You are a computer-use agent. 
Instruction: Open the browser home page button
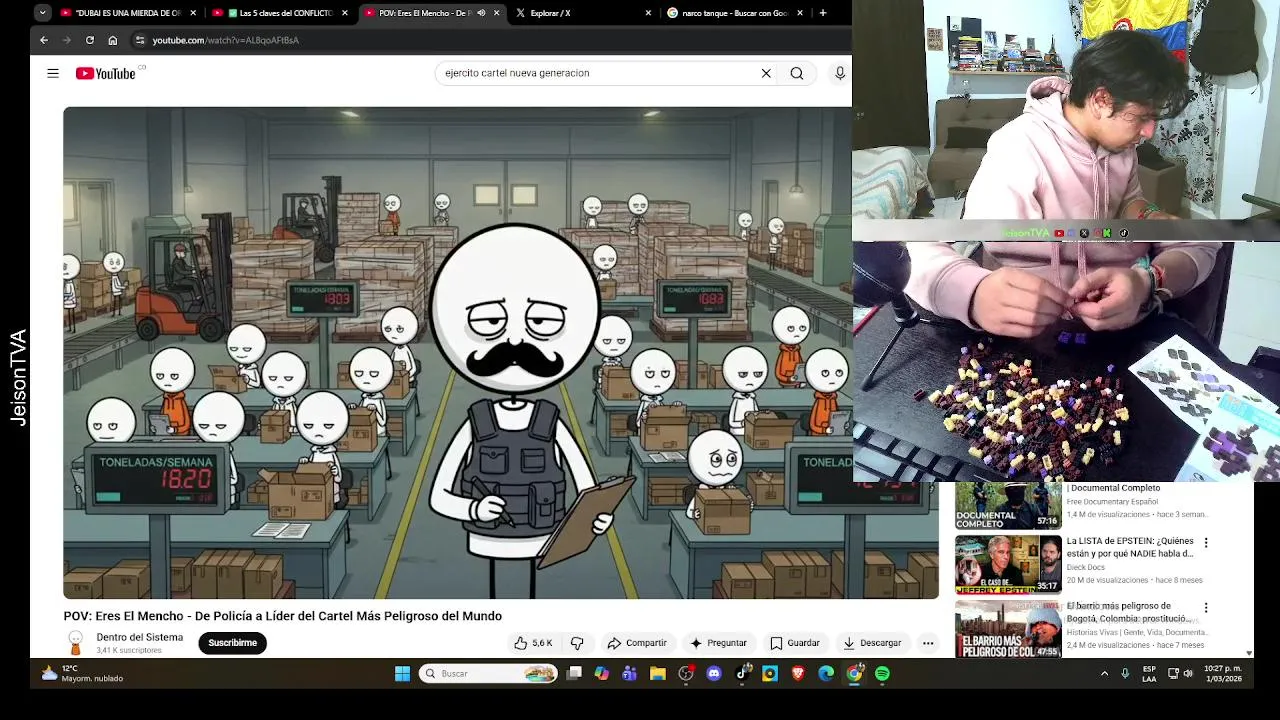(x=113, y=40)
